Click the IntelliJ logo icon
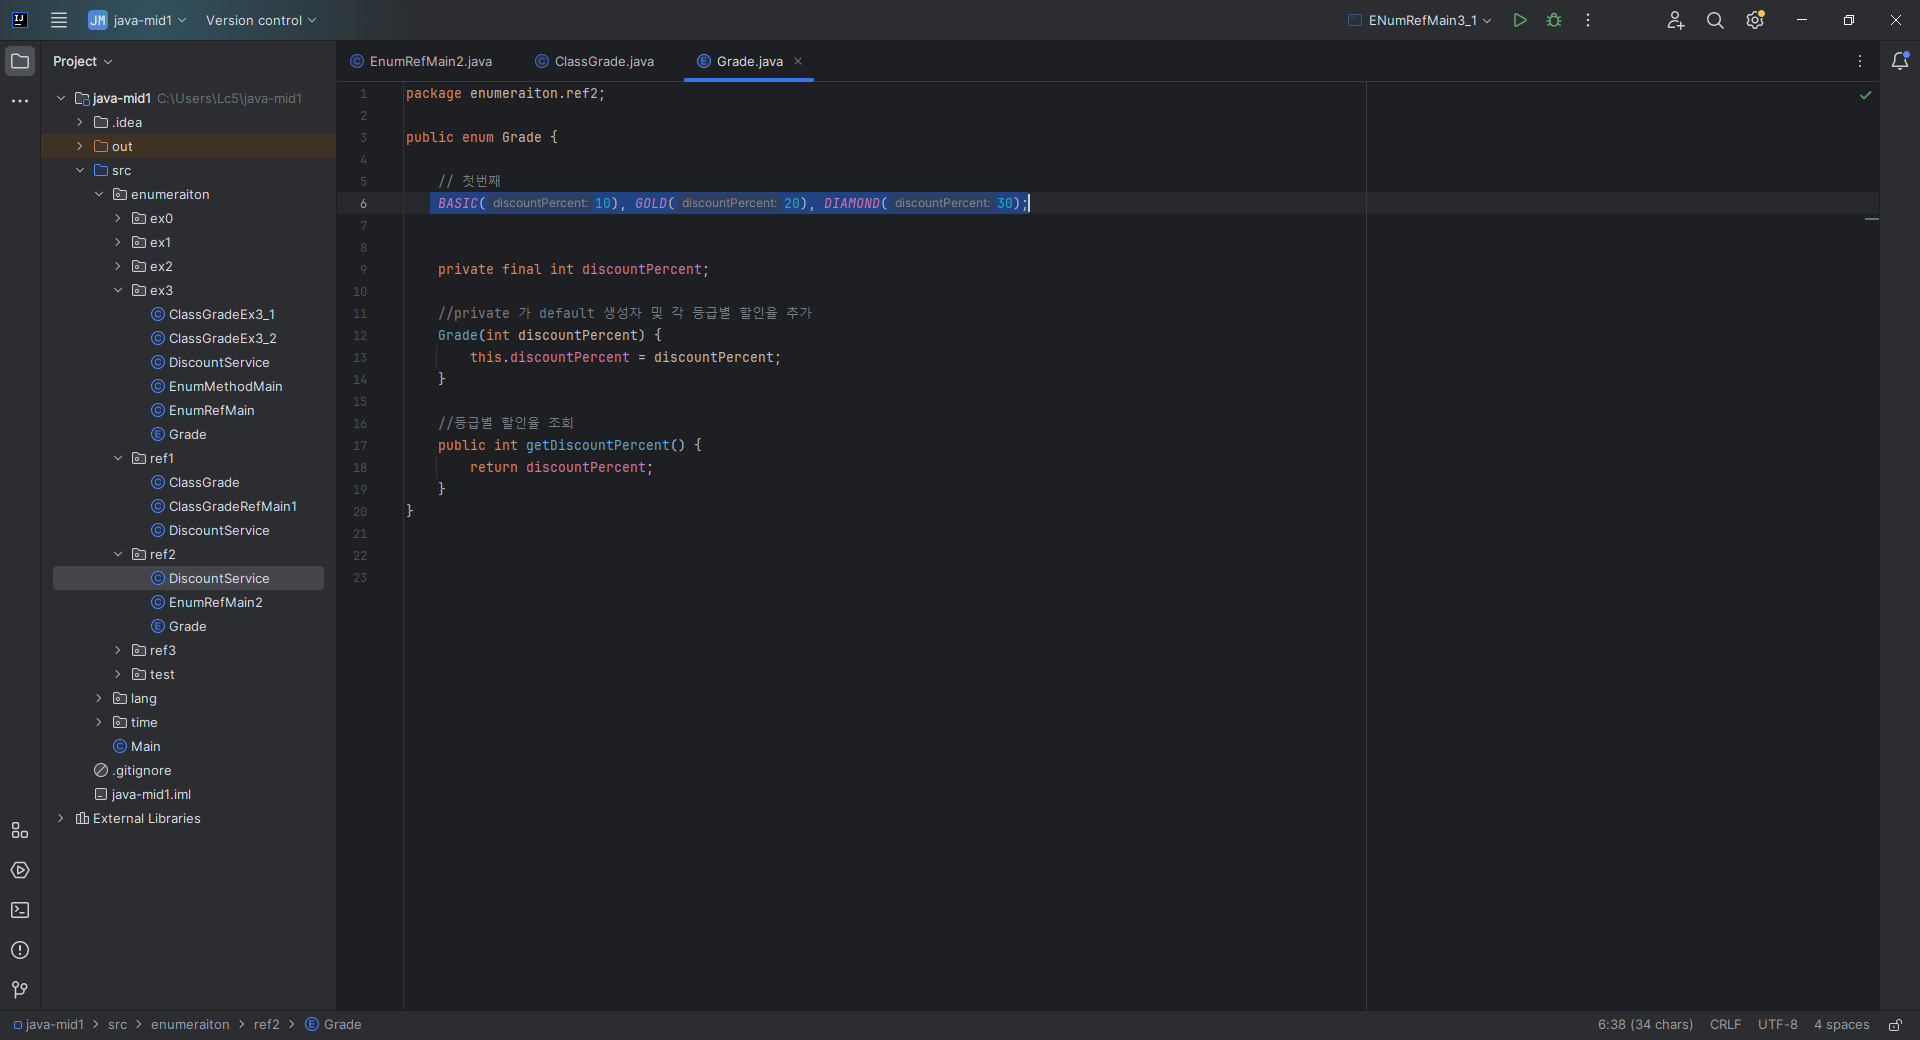Image resolution: width=1920 pixels, height=1040 pixels. 19,20
